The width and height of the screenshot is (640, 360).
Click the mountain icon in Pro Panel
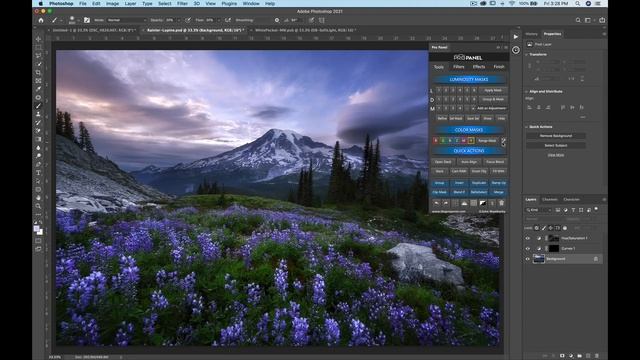pyautogui.click(x=464, y=203)
